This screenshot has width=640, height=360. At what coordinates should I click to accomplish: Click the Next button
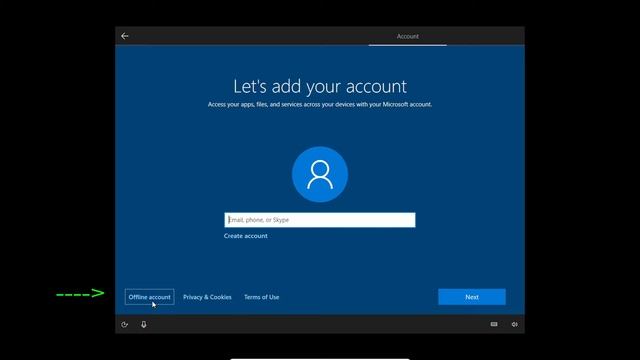(472, 297)
